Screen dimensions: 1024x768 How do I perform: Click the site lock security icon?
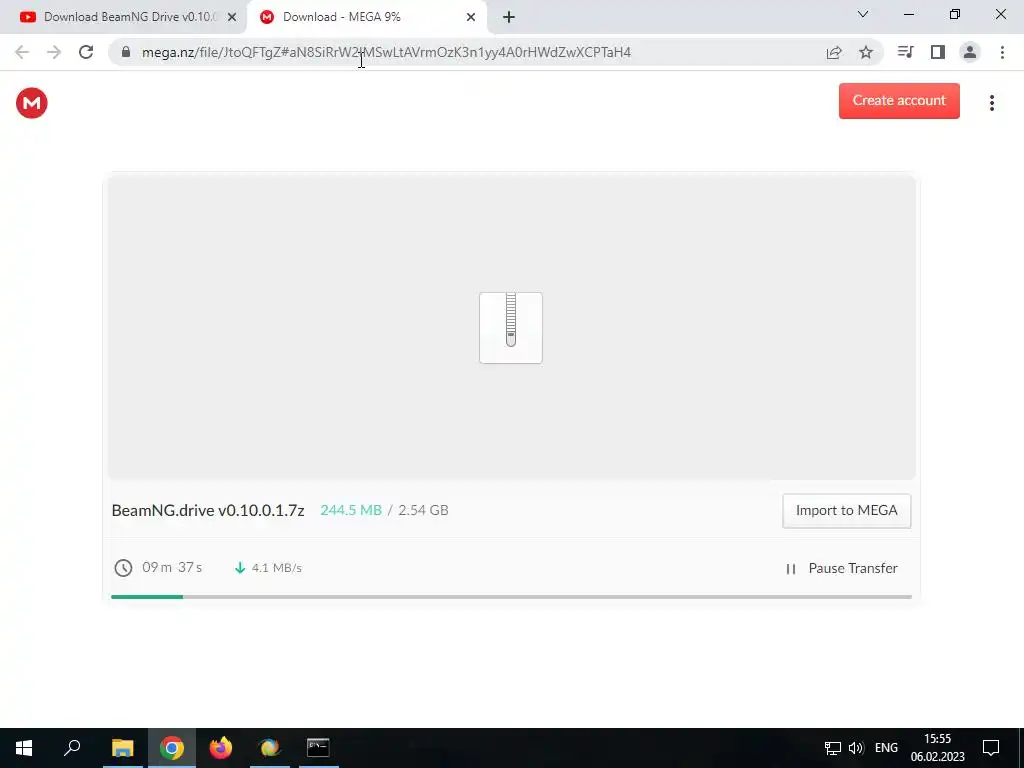pyautogui.click(x=126, y=52)
